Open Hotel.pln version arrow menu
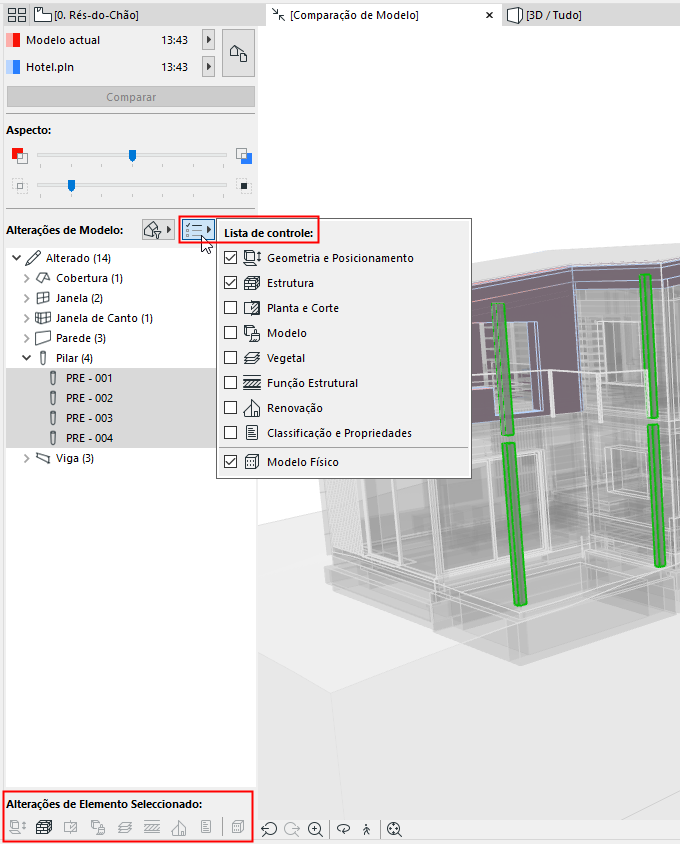This screenshot has width=680, height=844. pos(208,67)
